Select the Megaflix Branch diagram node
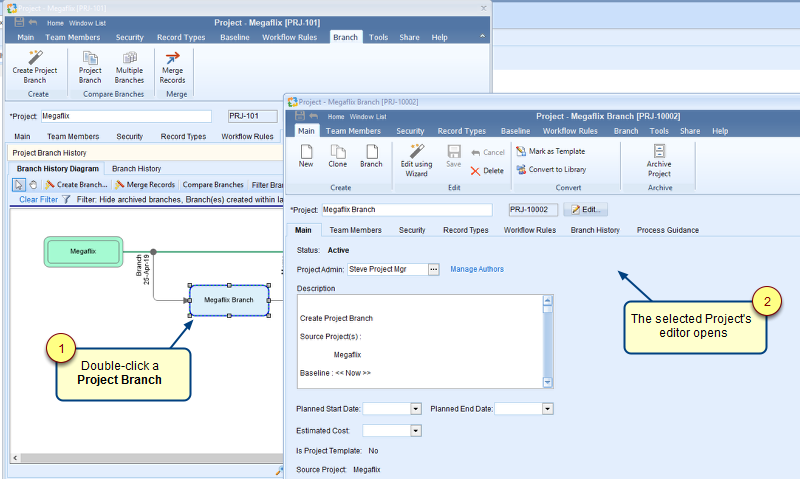The width and height of the screenshot is (800, 479). pos(229,300)
